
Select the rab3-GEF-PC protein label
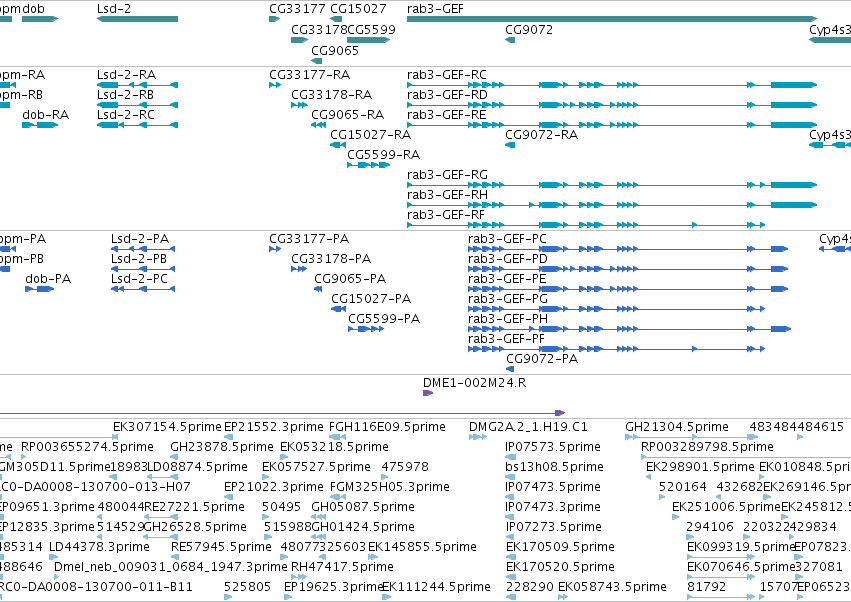[x=507, y=239]
